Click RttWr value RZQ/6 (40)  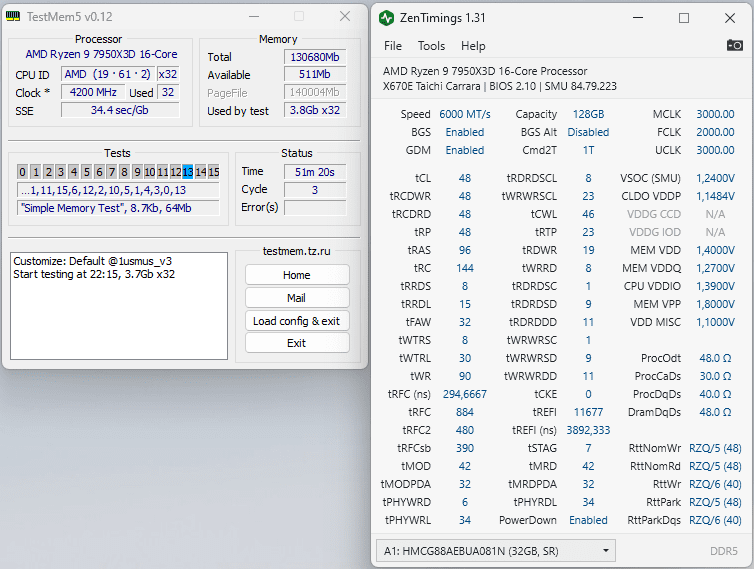(x=715, y=484)
